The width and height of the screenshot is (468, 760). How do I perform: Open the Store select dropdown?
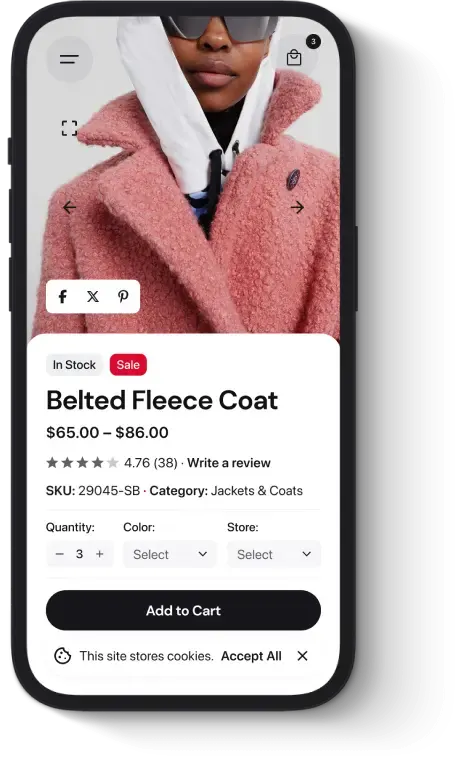[x=274, y=554]
